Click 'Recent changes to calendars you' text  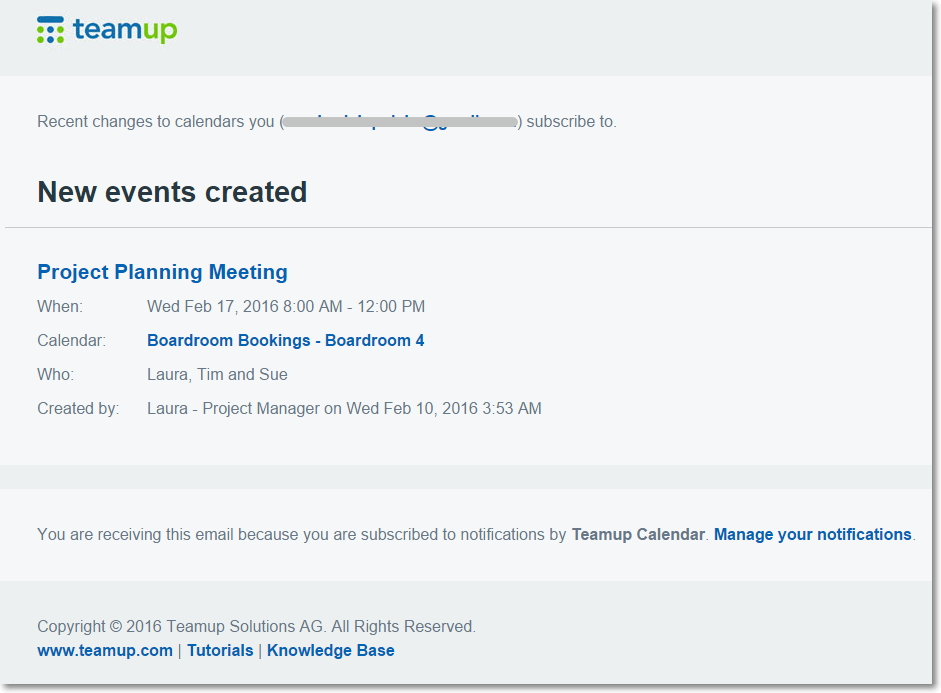[x=155, y=122]
